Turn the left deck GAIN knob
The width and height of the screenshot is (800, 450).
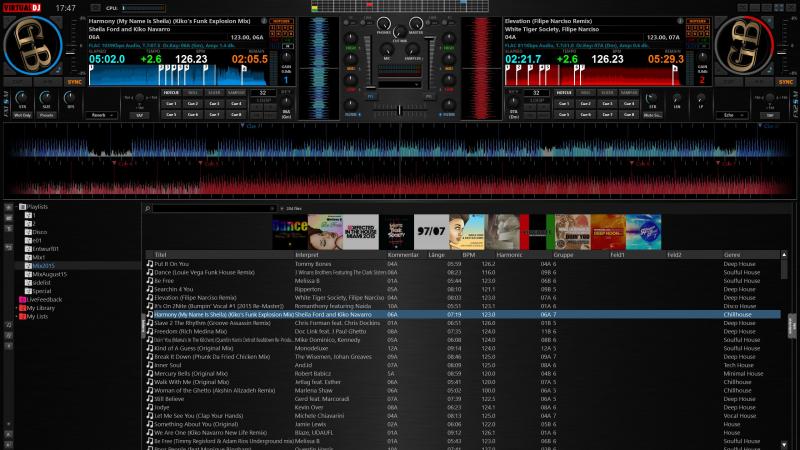click(x=286, y=57)
